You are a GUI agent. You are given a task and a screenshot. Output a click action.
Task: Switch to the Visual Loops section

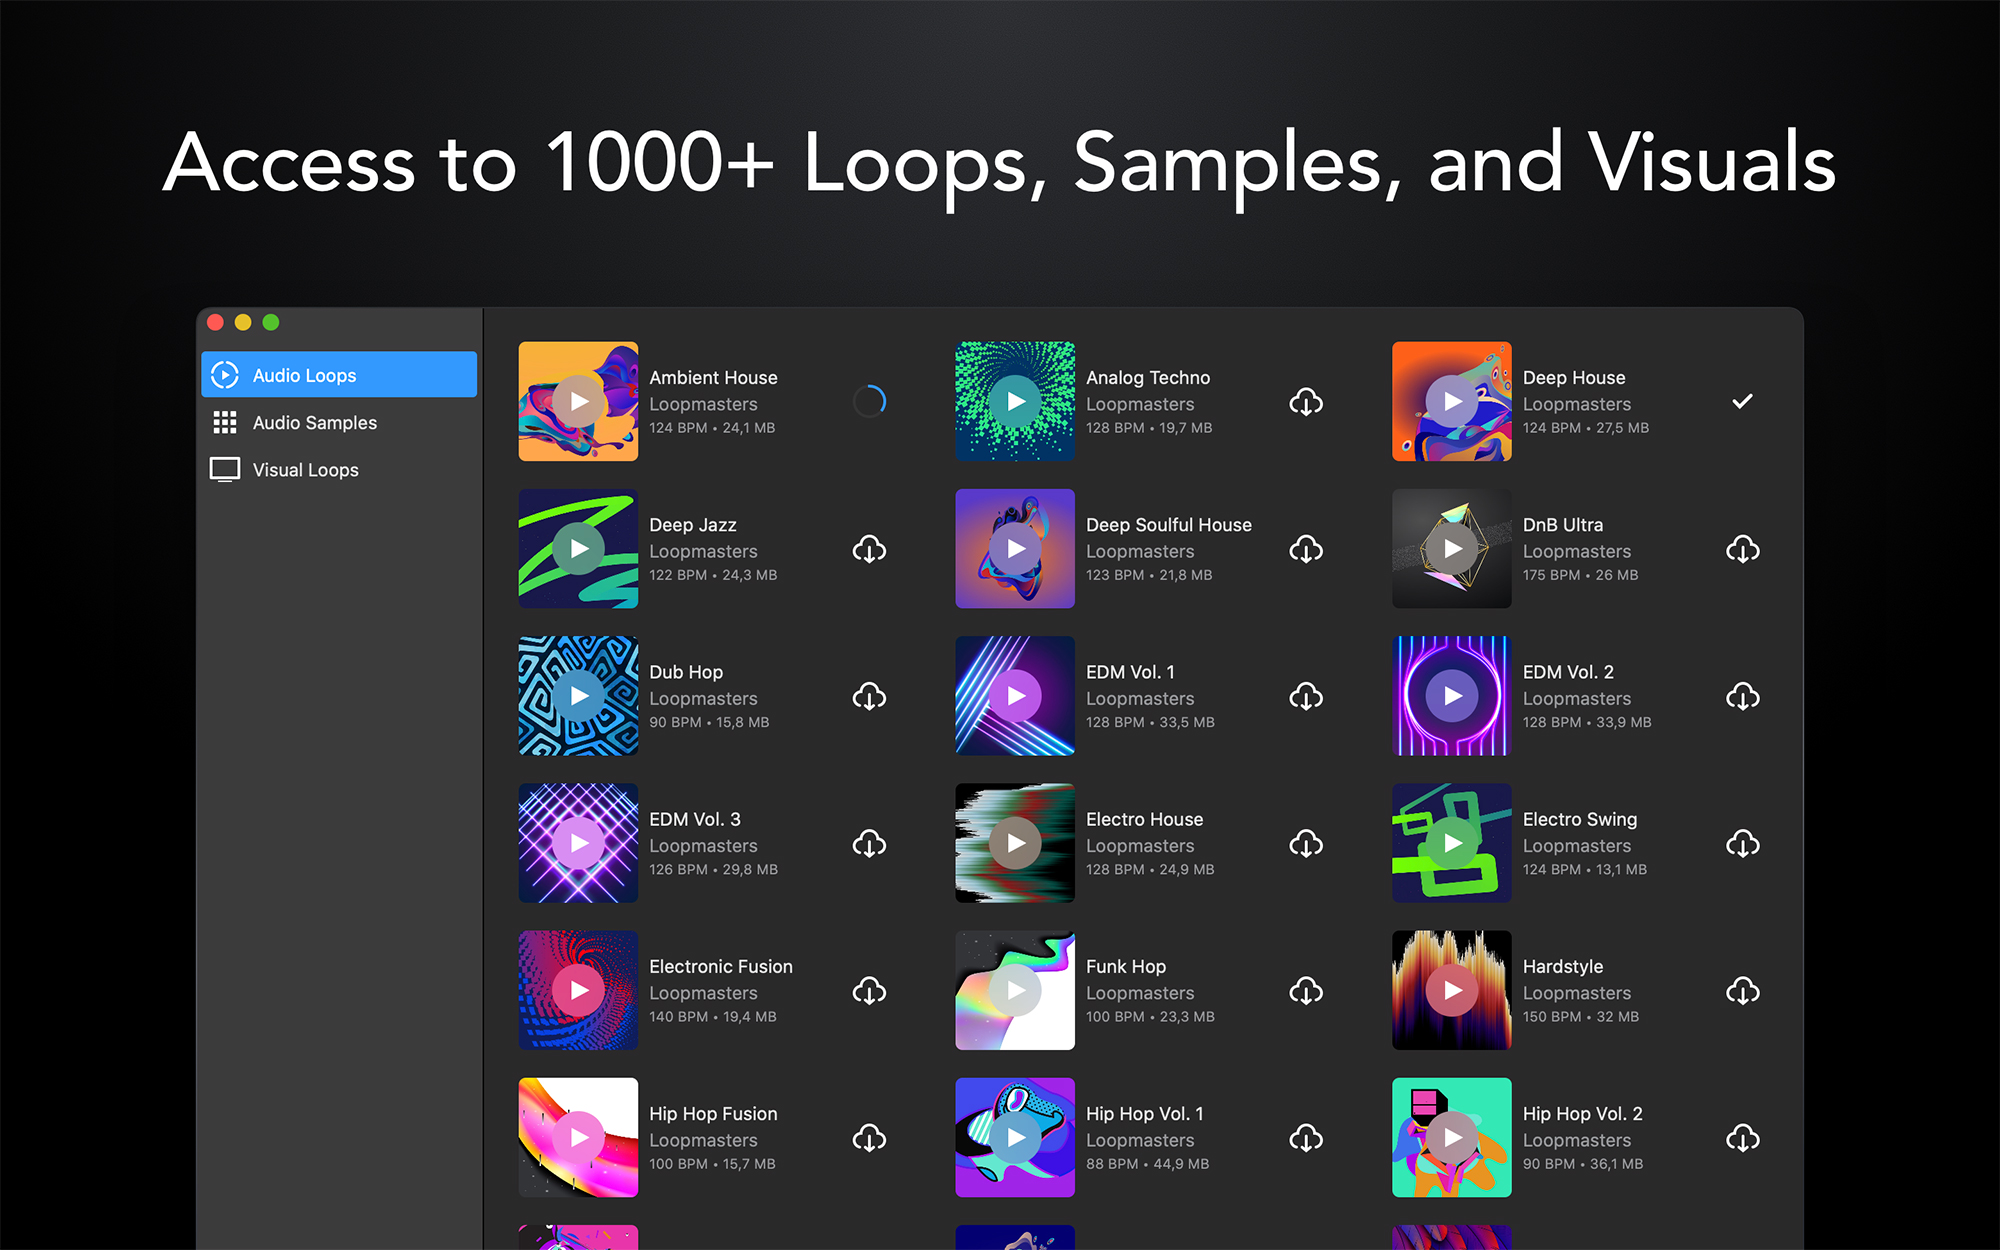coord(305,470)
